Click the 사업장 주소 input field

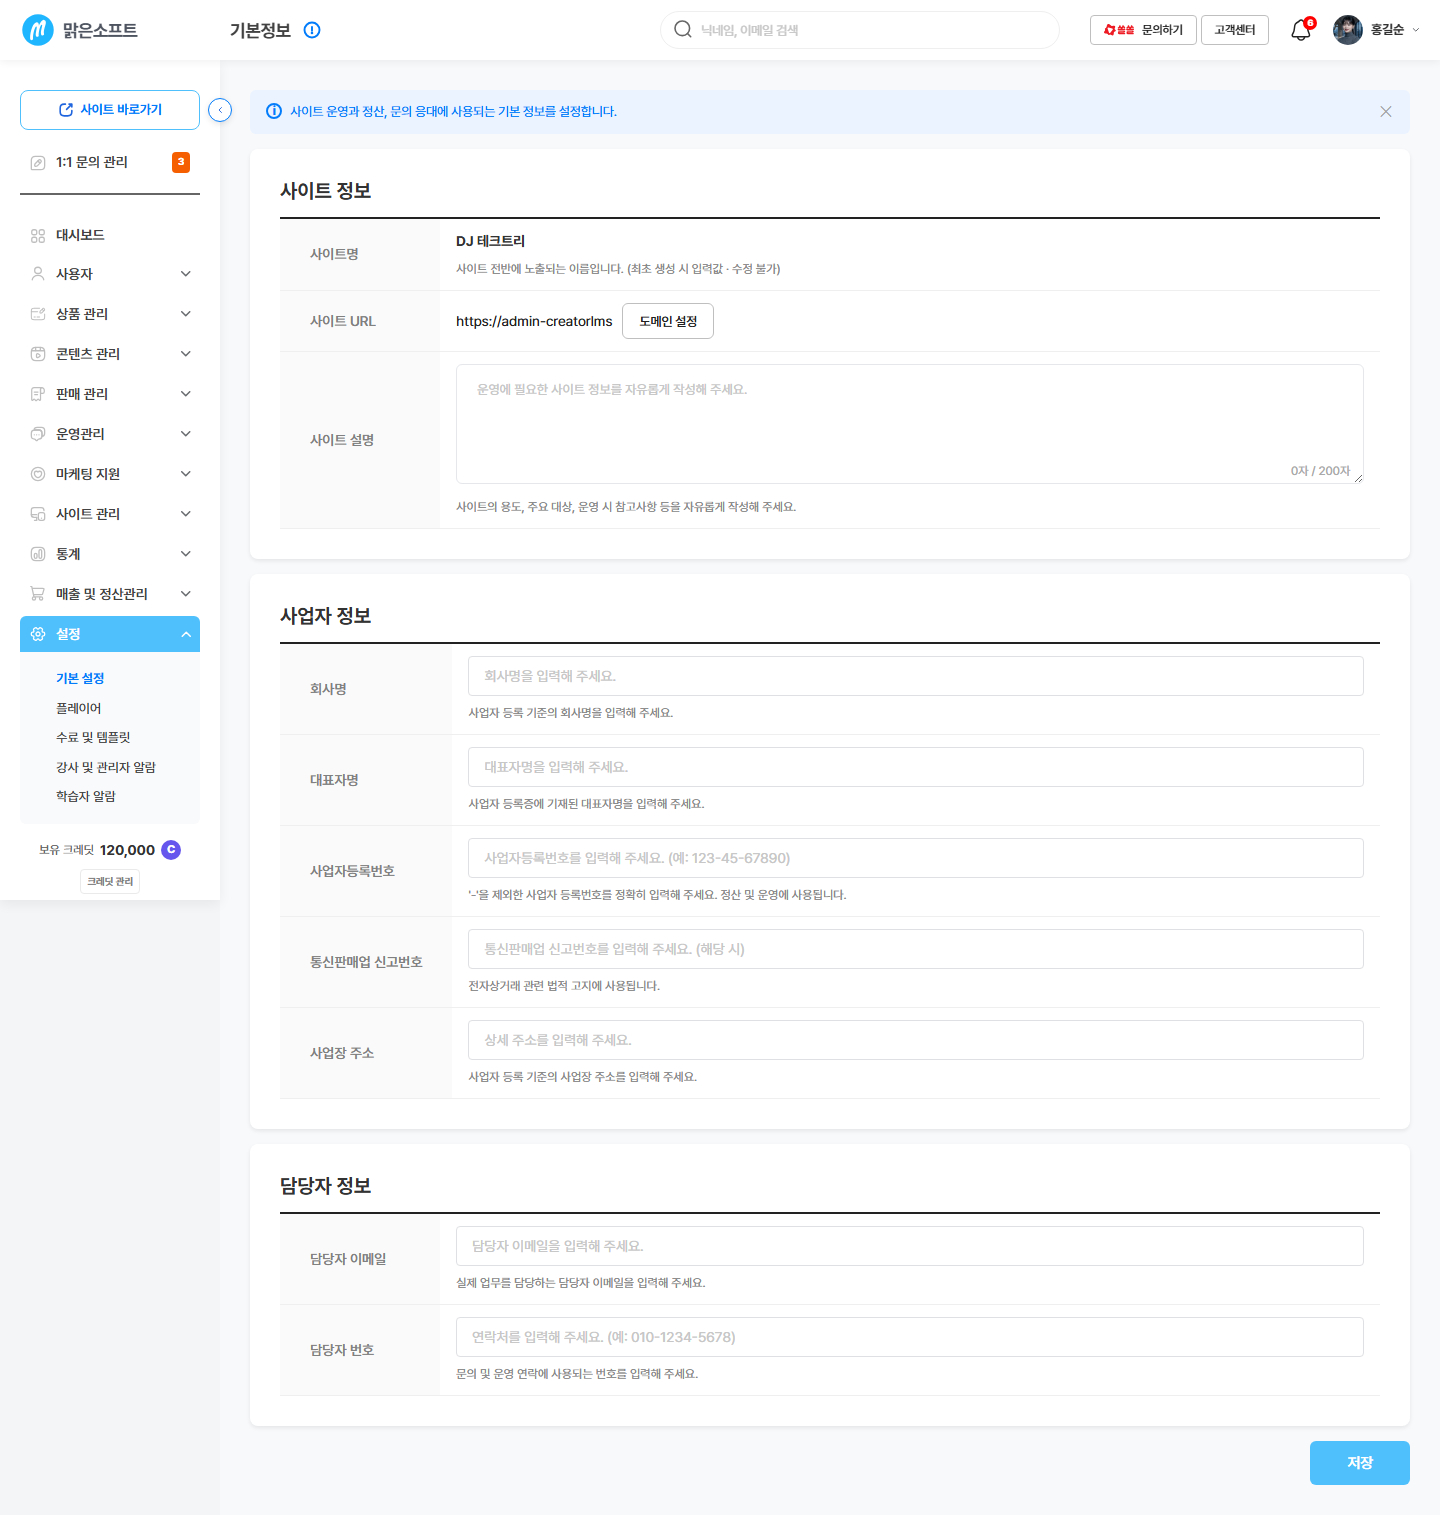(916, 1040)
